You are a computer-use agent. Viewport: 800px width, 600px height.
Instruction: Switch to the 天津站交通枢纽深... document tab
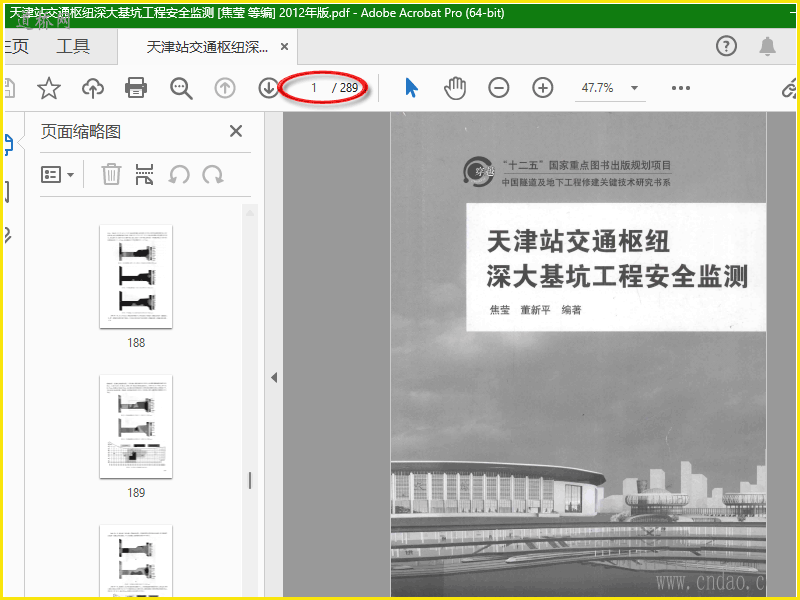pos(208,47)
